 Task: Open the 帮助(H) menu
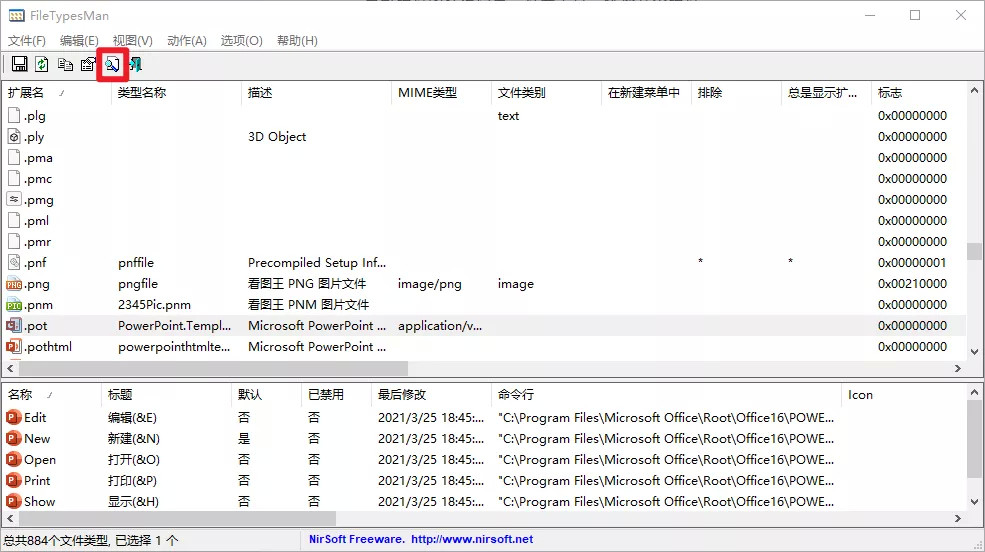pos(297,41)
